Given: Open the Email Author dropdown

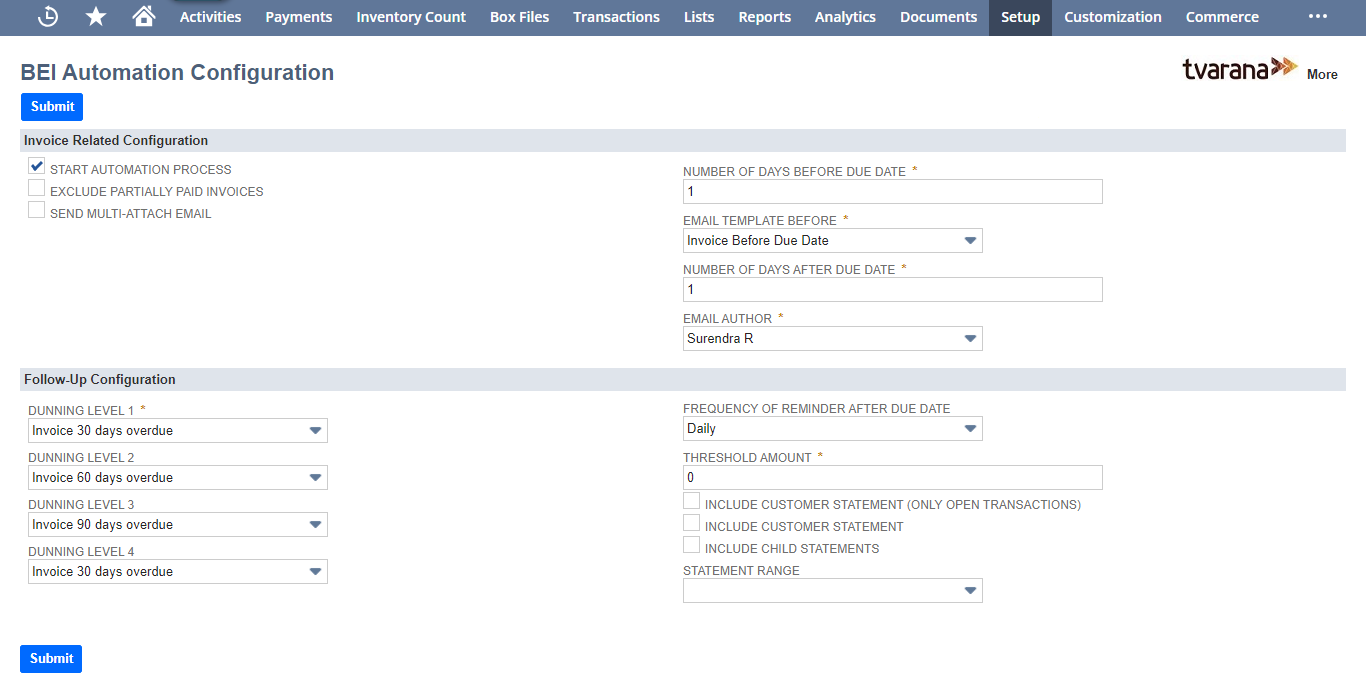Looking at the screenshot, I should (x=968, y=338).
